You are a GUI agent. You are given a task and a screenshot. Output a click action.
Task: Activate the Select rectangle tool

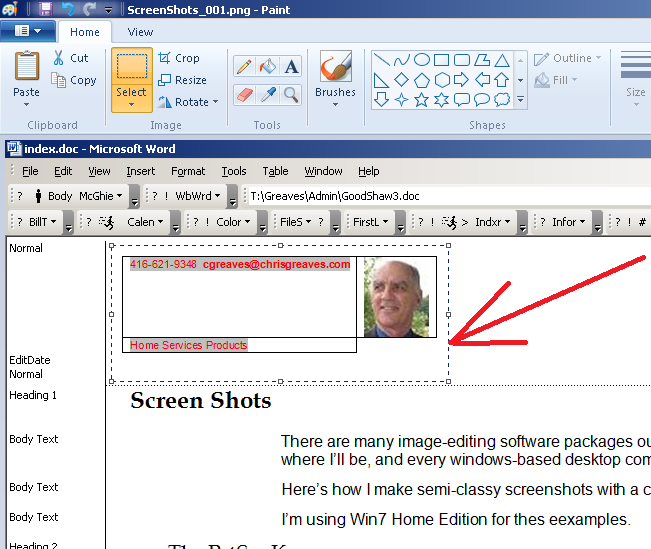pyautogui.click(x=132, y=67)
